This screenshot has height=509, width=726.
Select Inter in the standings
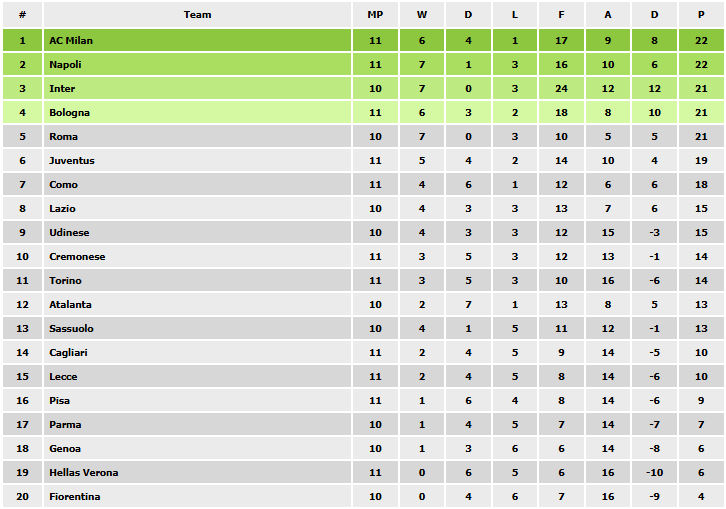click(x=62, y=89)
